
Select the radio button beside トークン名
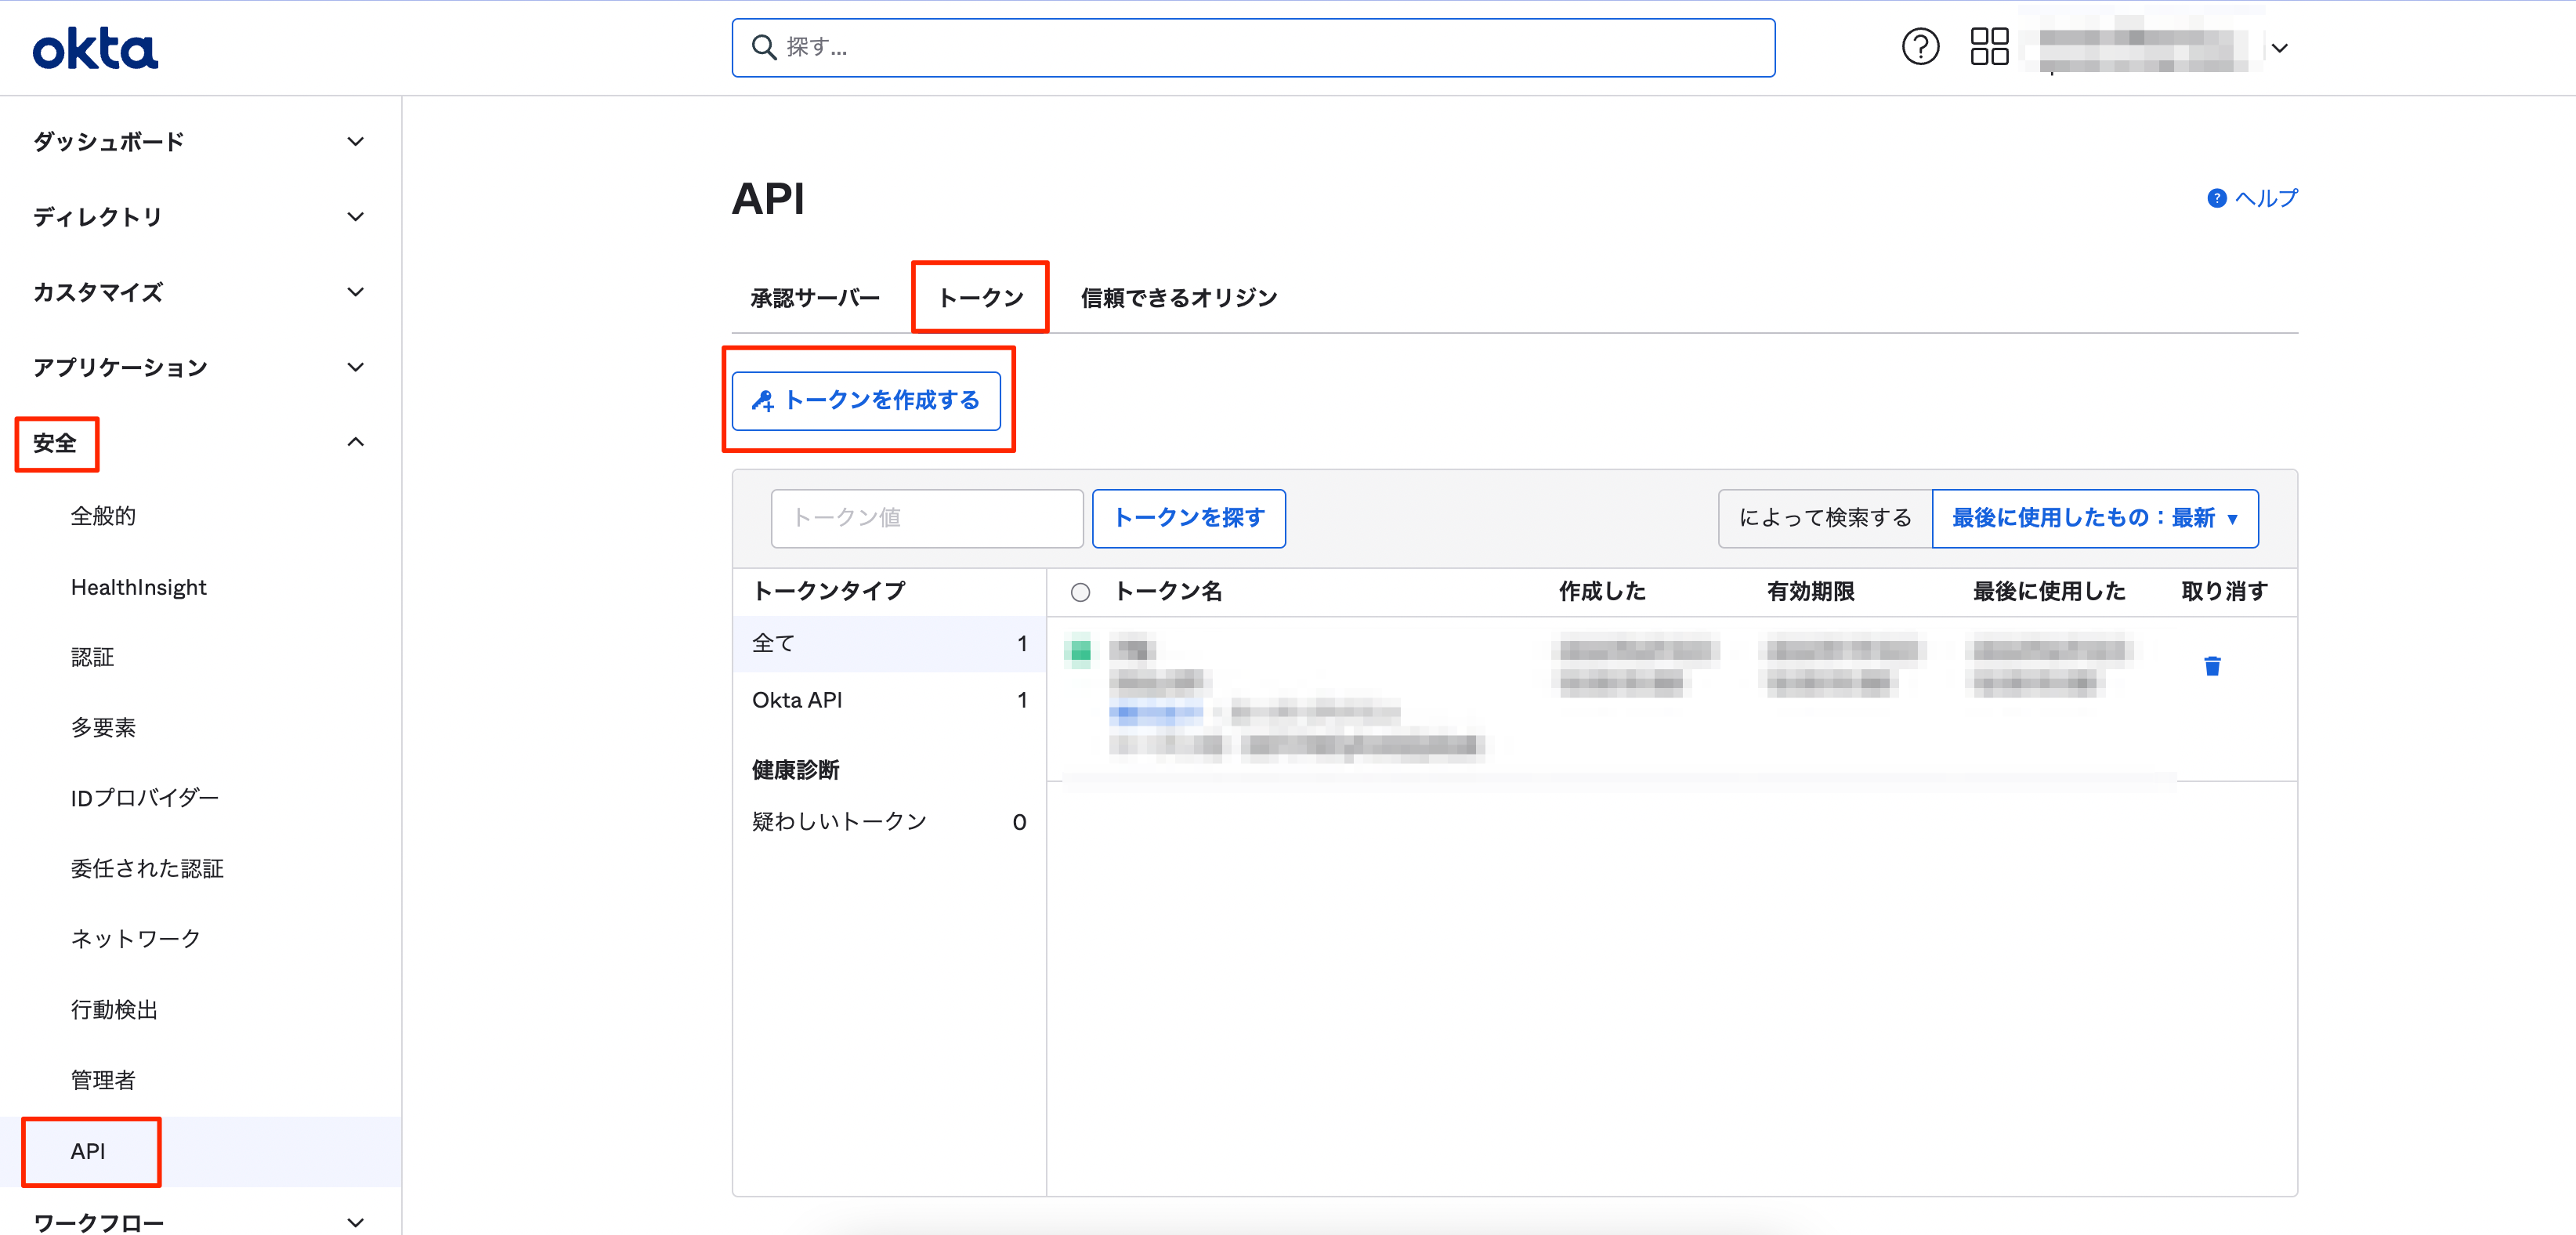[x=1080, y=592]
